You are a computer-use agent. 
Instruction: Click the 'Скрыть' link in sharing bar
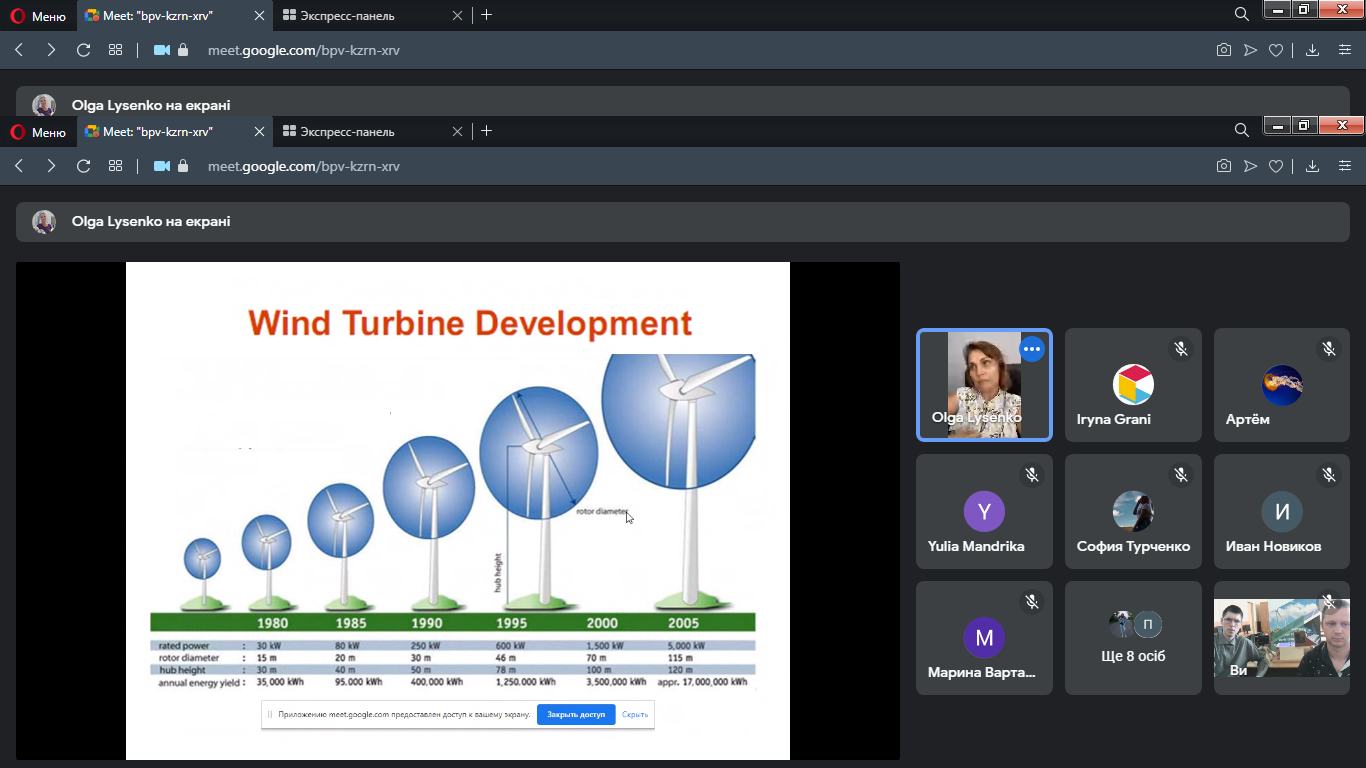635,714
